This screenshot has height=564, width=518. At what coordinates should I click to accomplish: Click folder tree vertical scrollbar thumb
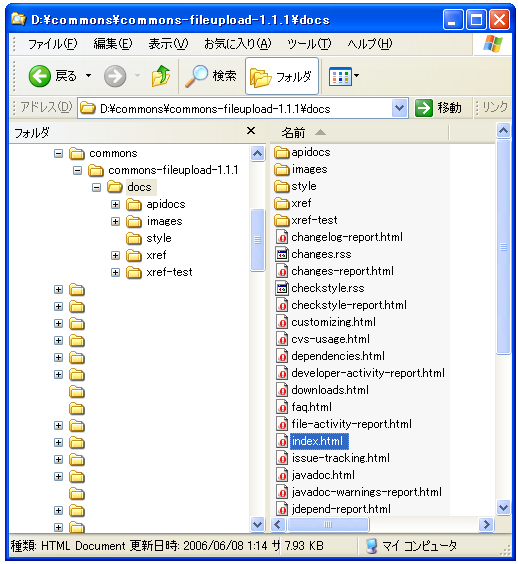click(257, 240)
